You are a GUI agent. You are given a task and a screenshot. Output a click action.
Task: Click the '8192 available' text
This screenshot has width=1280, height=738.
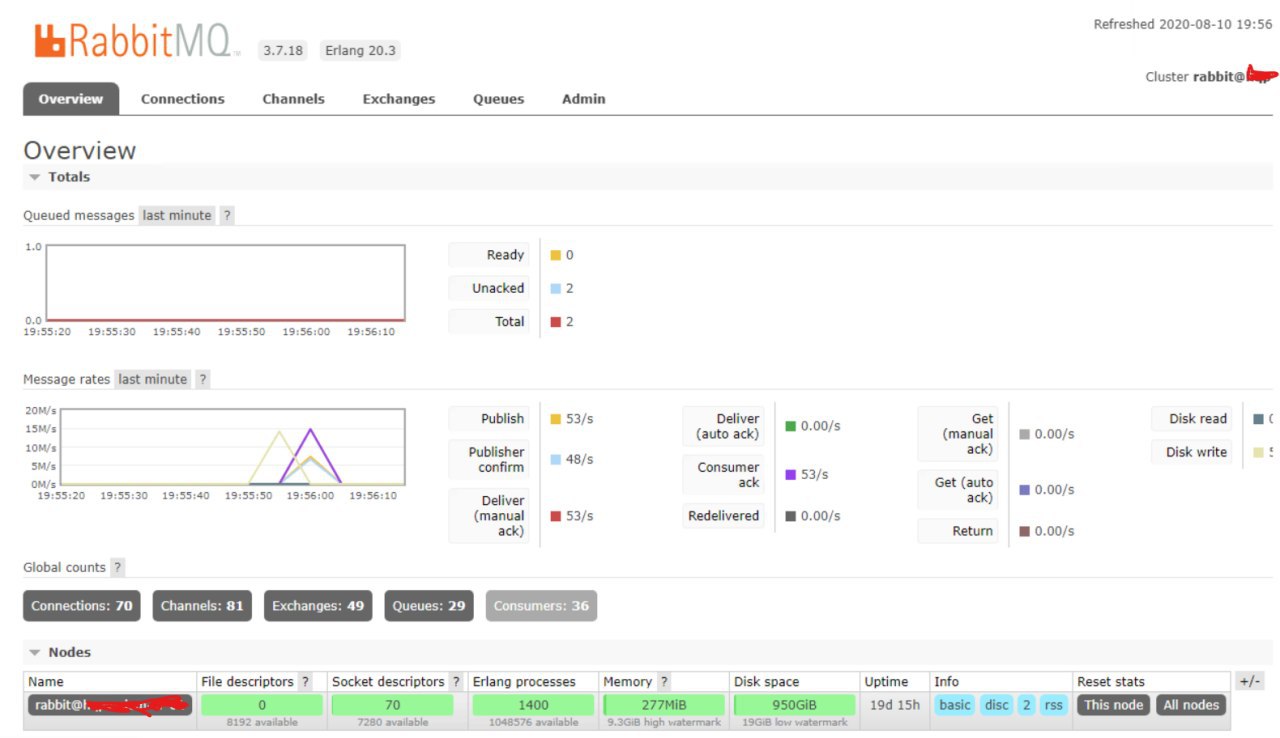pos(262,722)
